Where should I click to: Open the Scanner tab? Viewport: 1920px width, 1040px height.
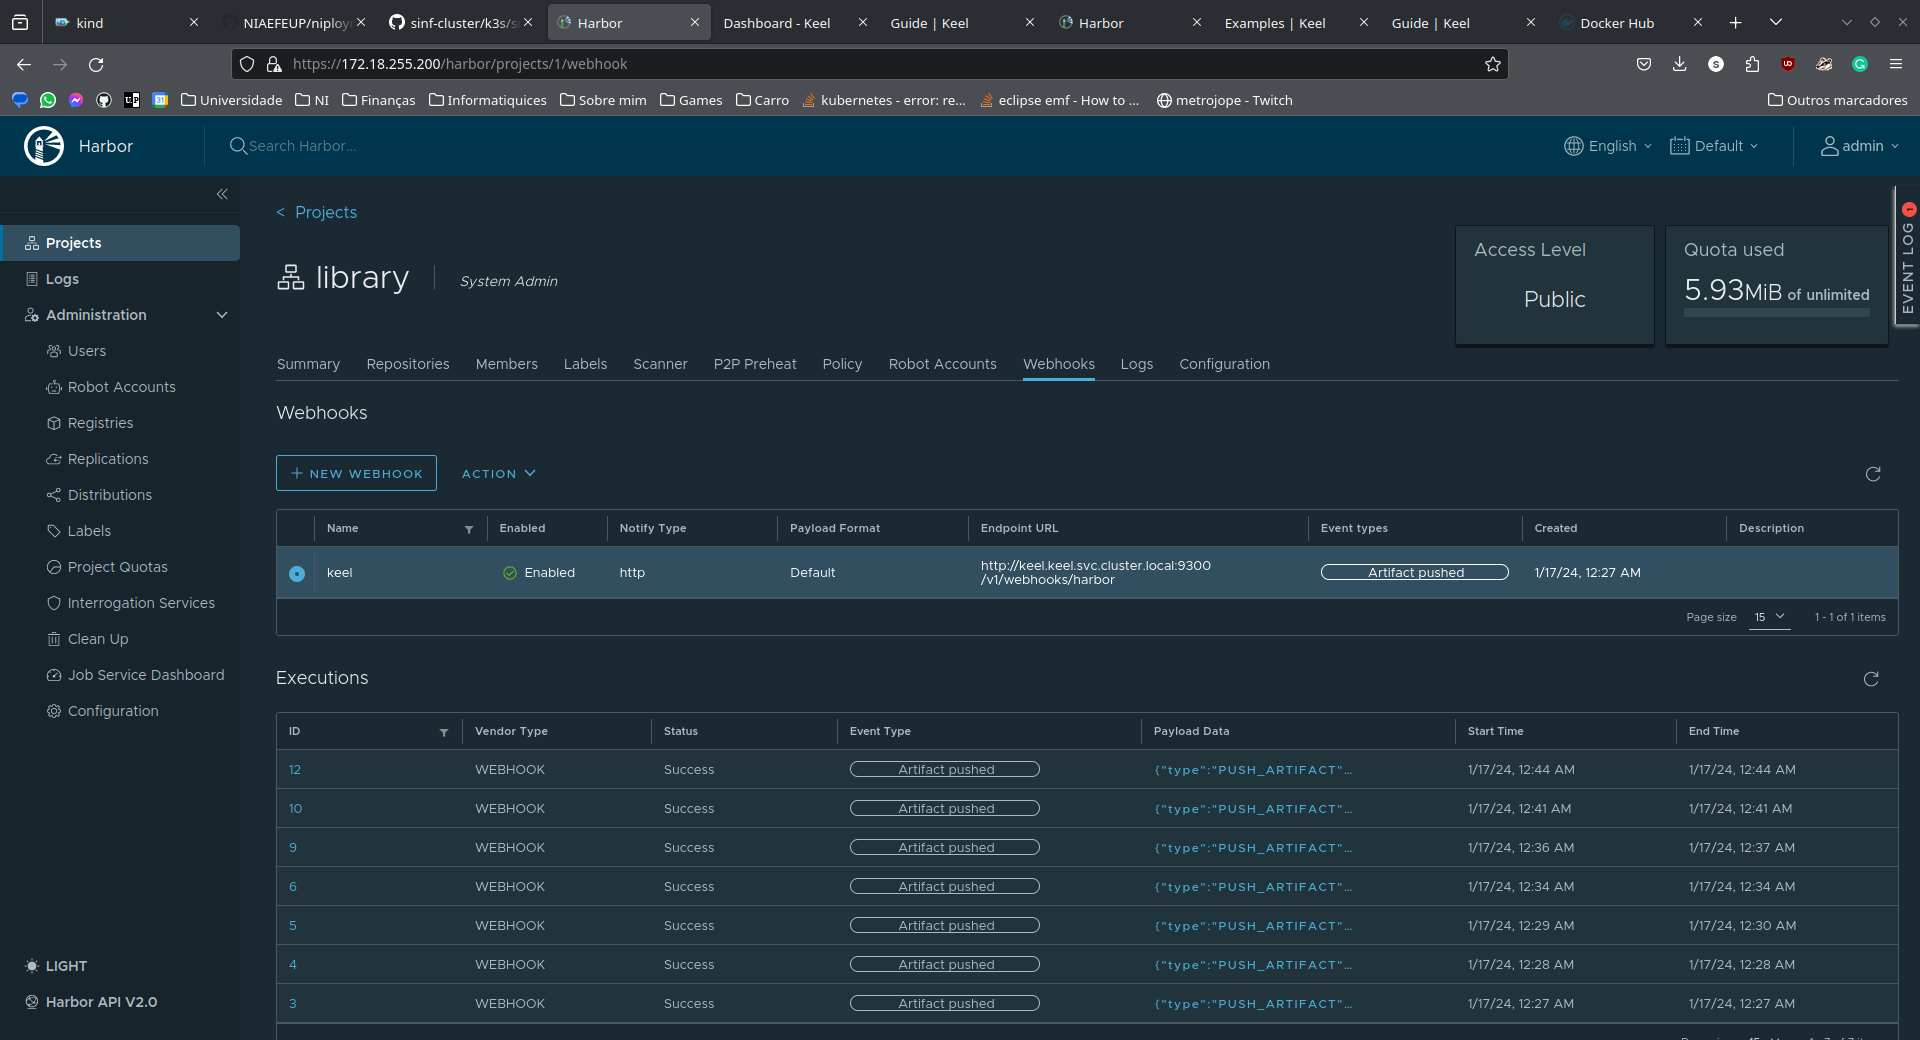click(660, 364)
